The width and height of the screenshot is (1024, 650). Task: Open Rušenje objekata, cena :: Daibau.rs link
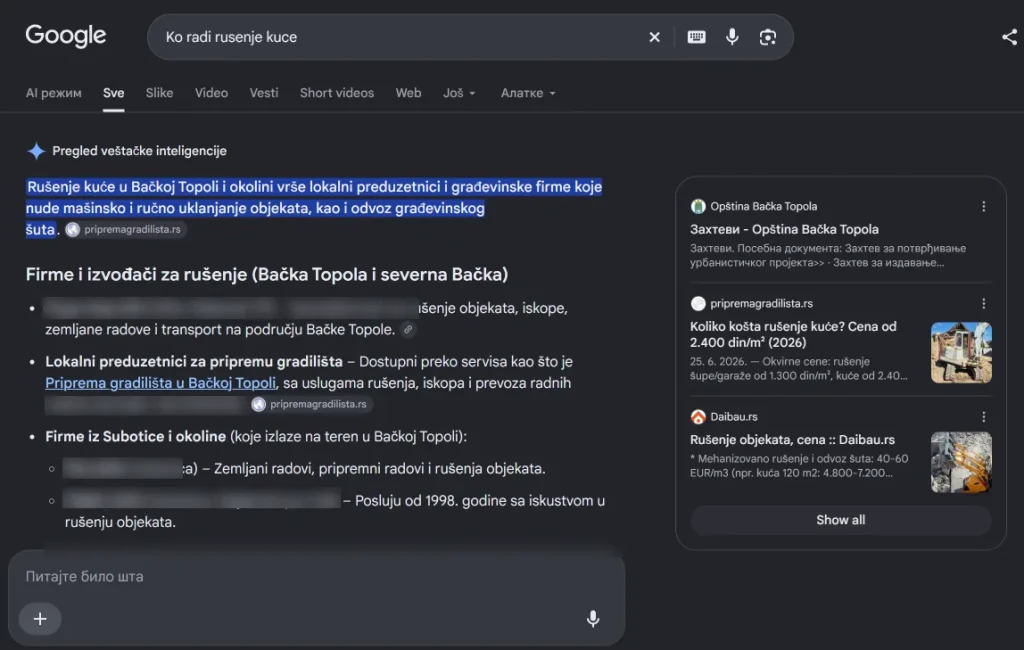pos(792,440)
